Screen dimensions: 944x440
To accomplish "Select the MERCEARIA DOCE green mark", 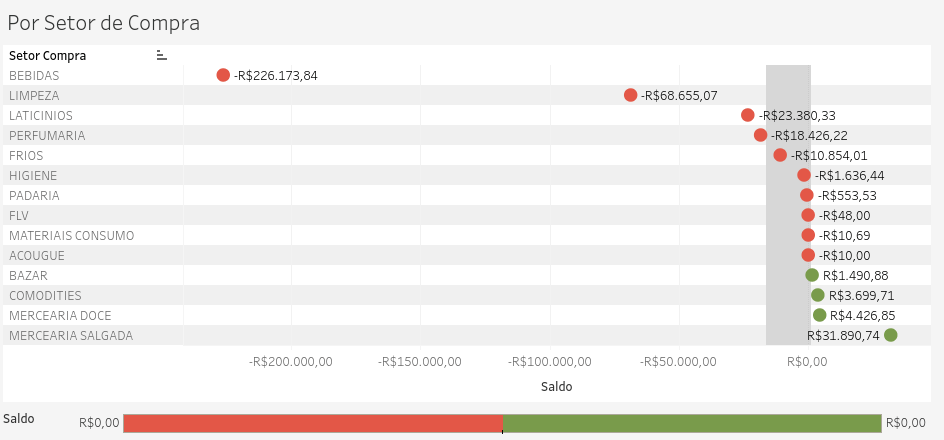I will point(819,315).
